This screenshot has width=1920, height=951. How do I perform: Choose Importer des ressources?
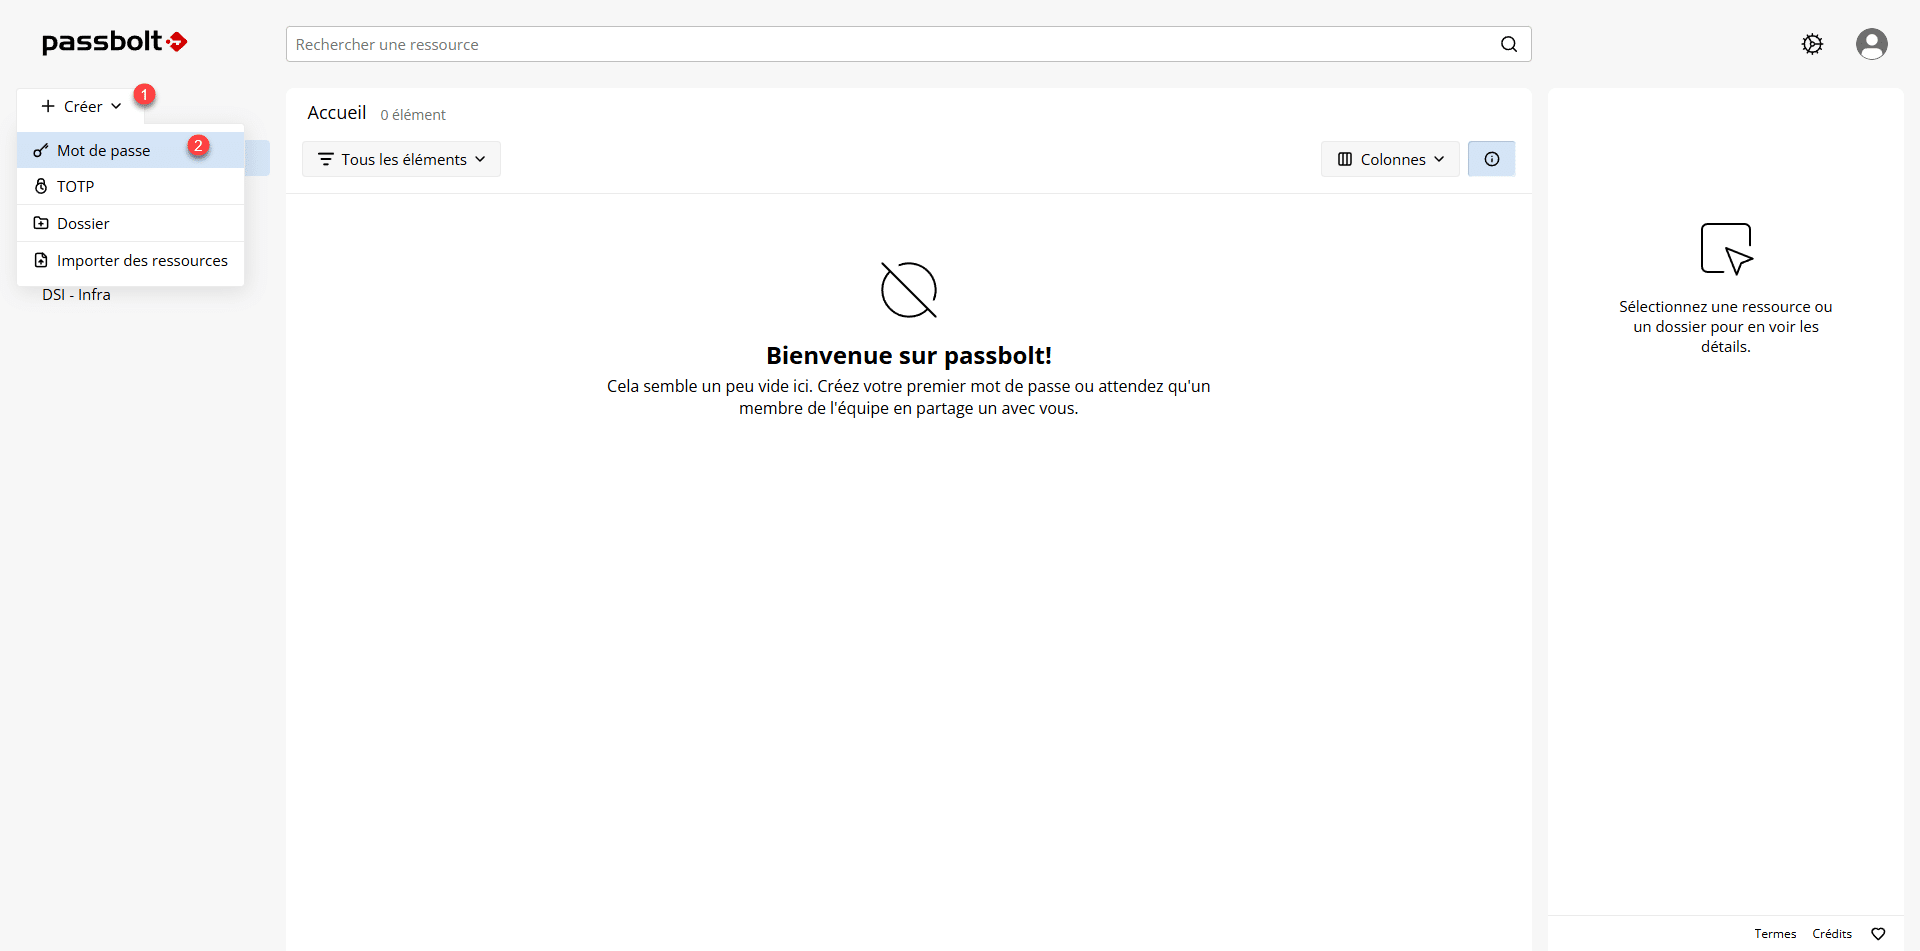coord(142,261)
